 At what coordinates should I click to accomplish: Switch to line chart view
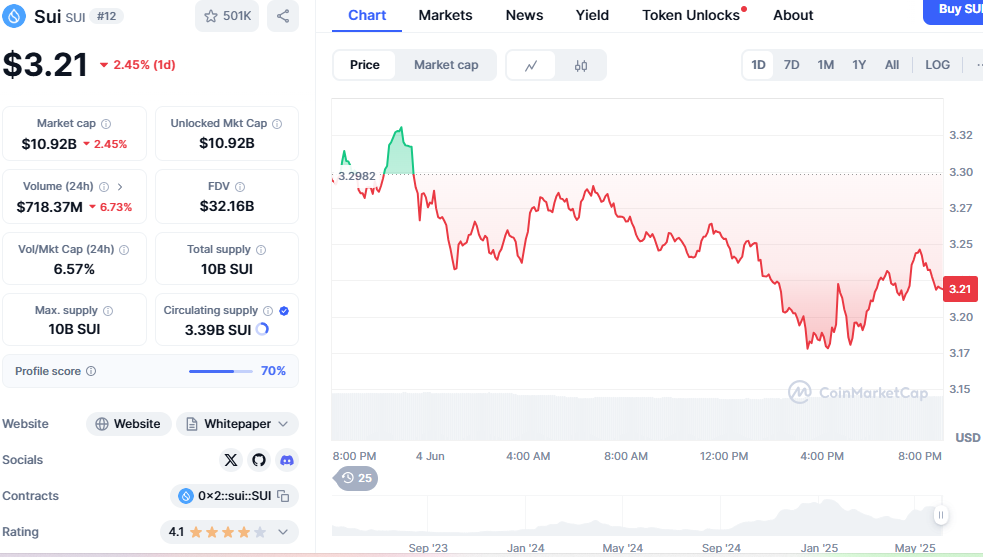point(531,65)
